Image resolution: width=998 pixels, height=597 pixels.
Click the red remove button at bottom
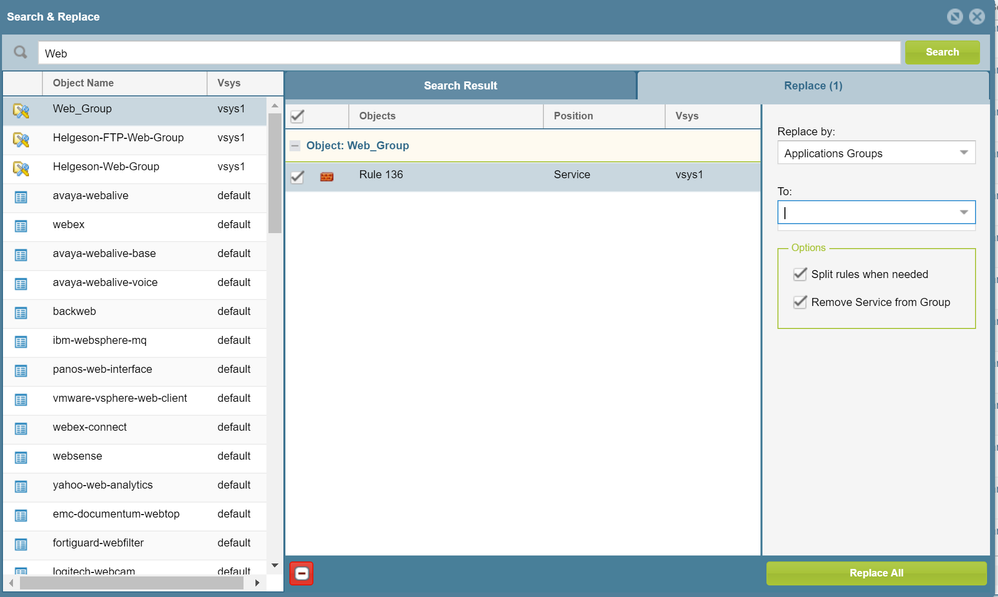301,573
